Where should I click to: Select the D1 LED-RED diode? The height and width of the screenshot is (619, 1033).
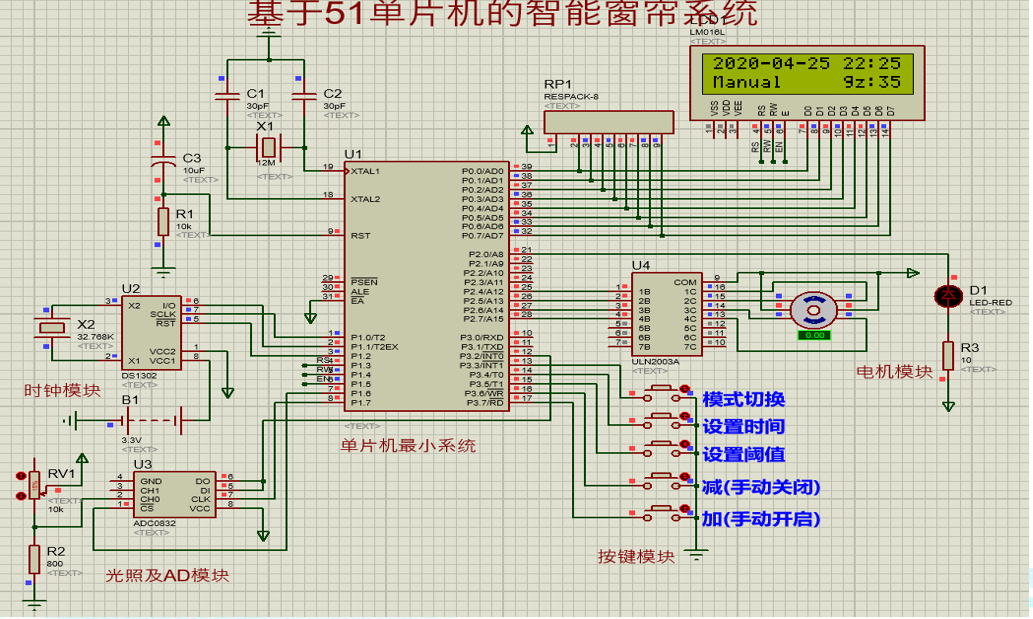(x=949, y=296)
